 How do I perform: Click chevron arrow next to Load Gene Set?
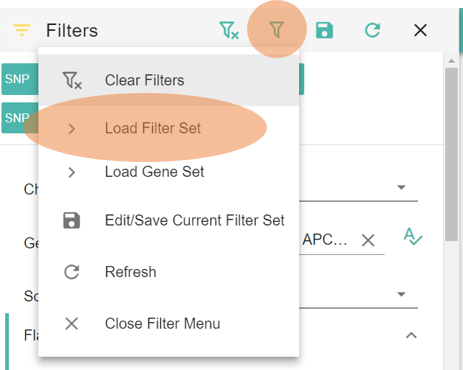[x=72, y=172]
